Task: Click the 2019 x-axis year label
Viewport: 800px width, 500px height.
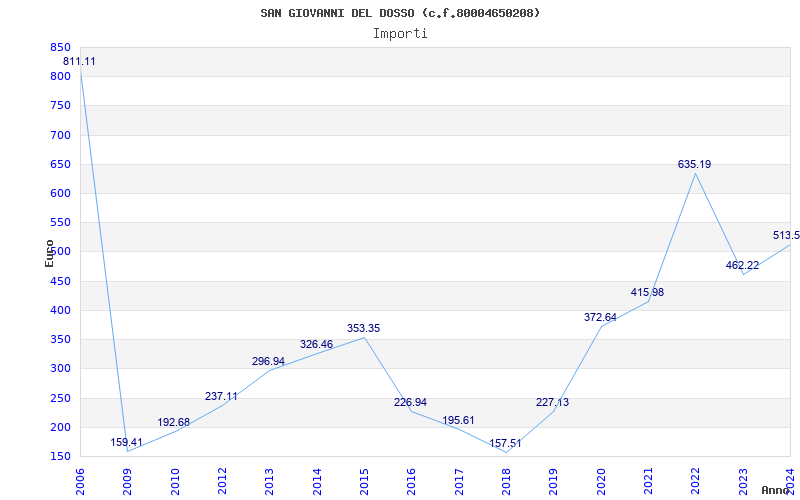Action: tap(554, 482)
